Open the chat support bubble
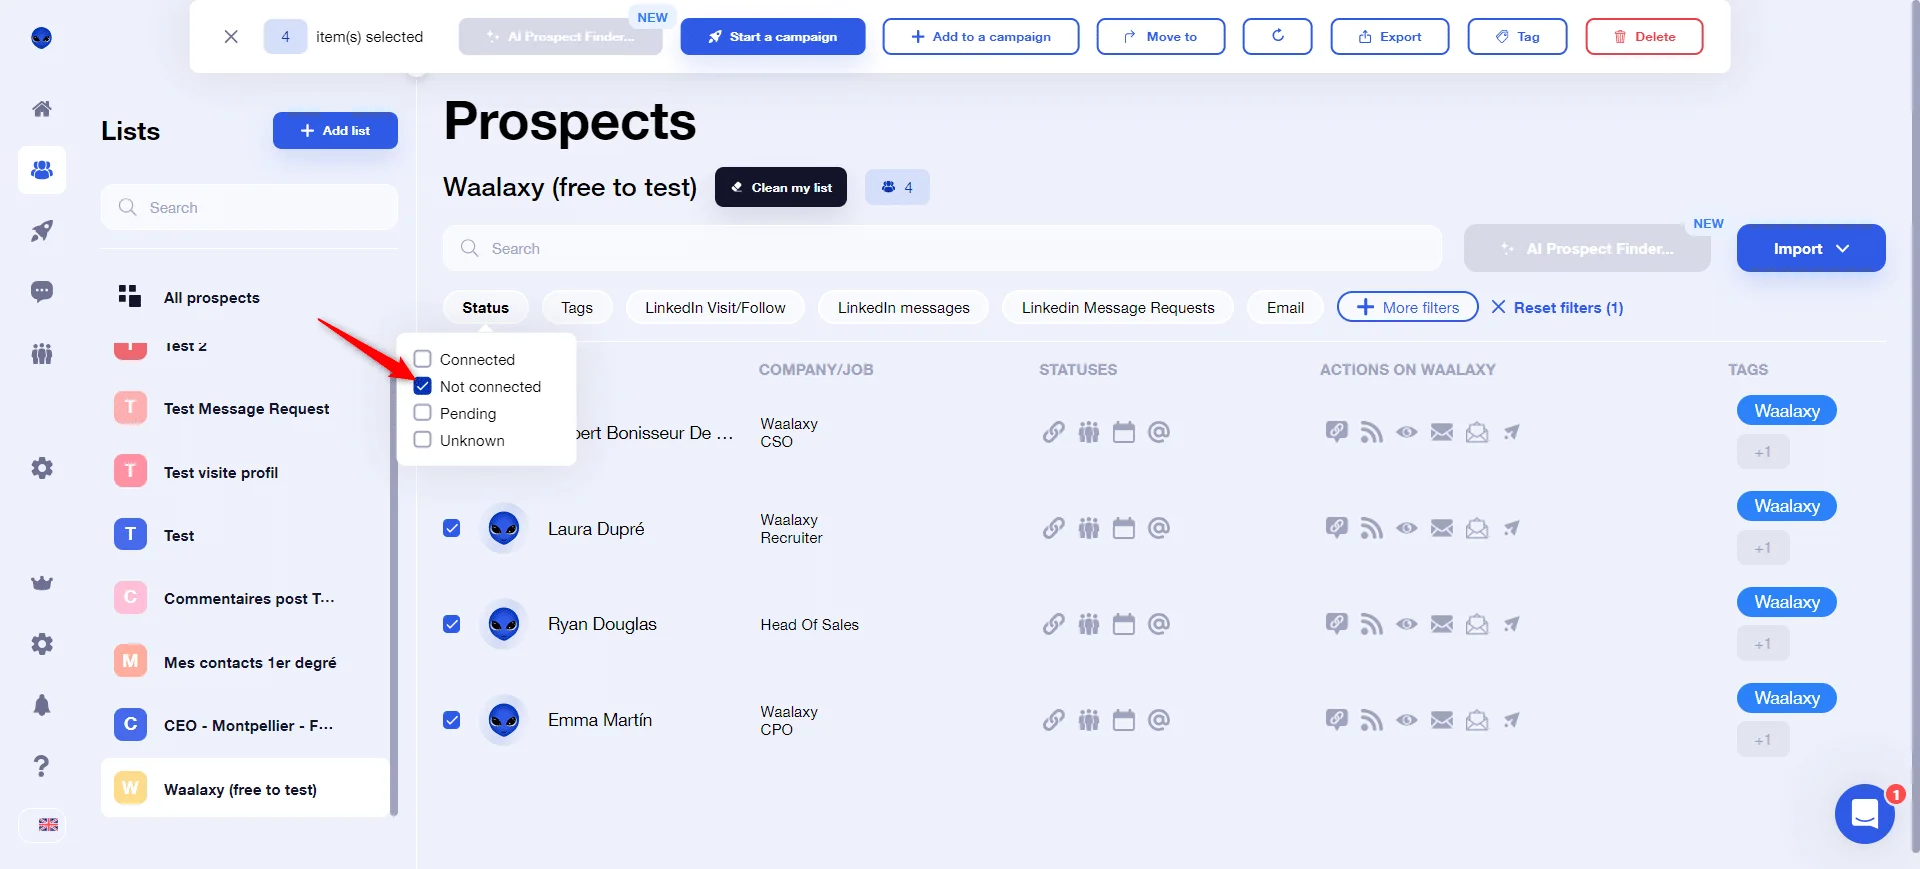Image resolution: width=1920 pixels, height=869 pixels. (x=1865, y=814)
